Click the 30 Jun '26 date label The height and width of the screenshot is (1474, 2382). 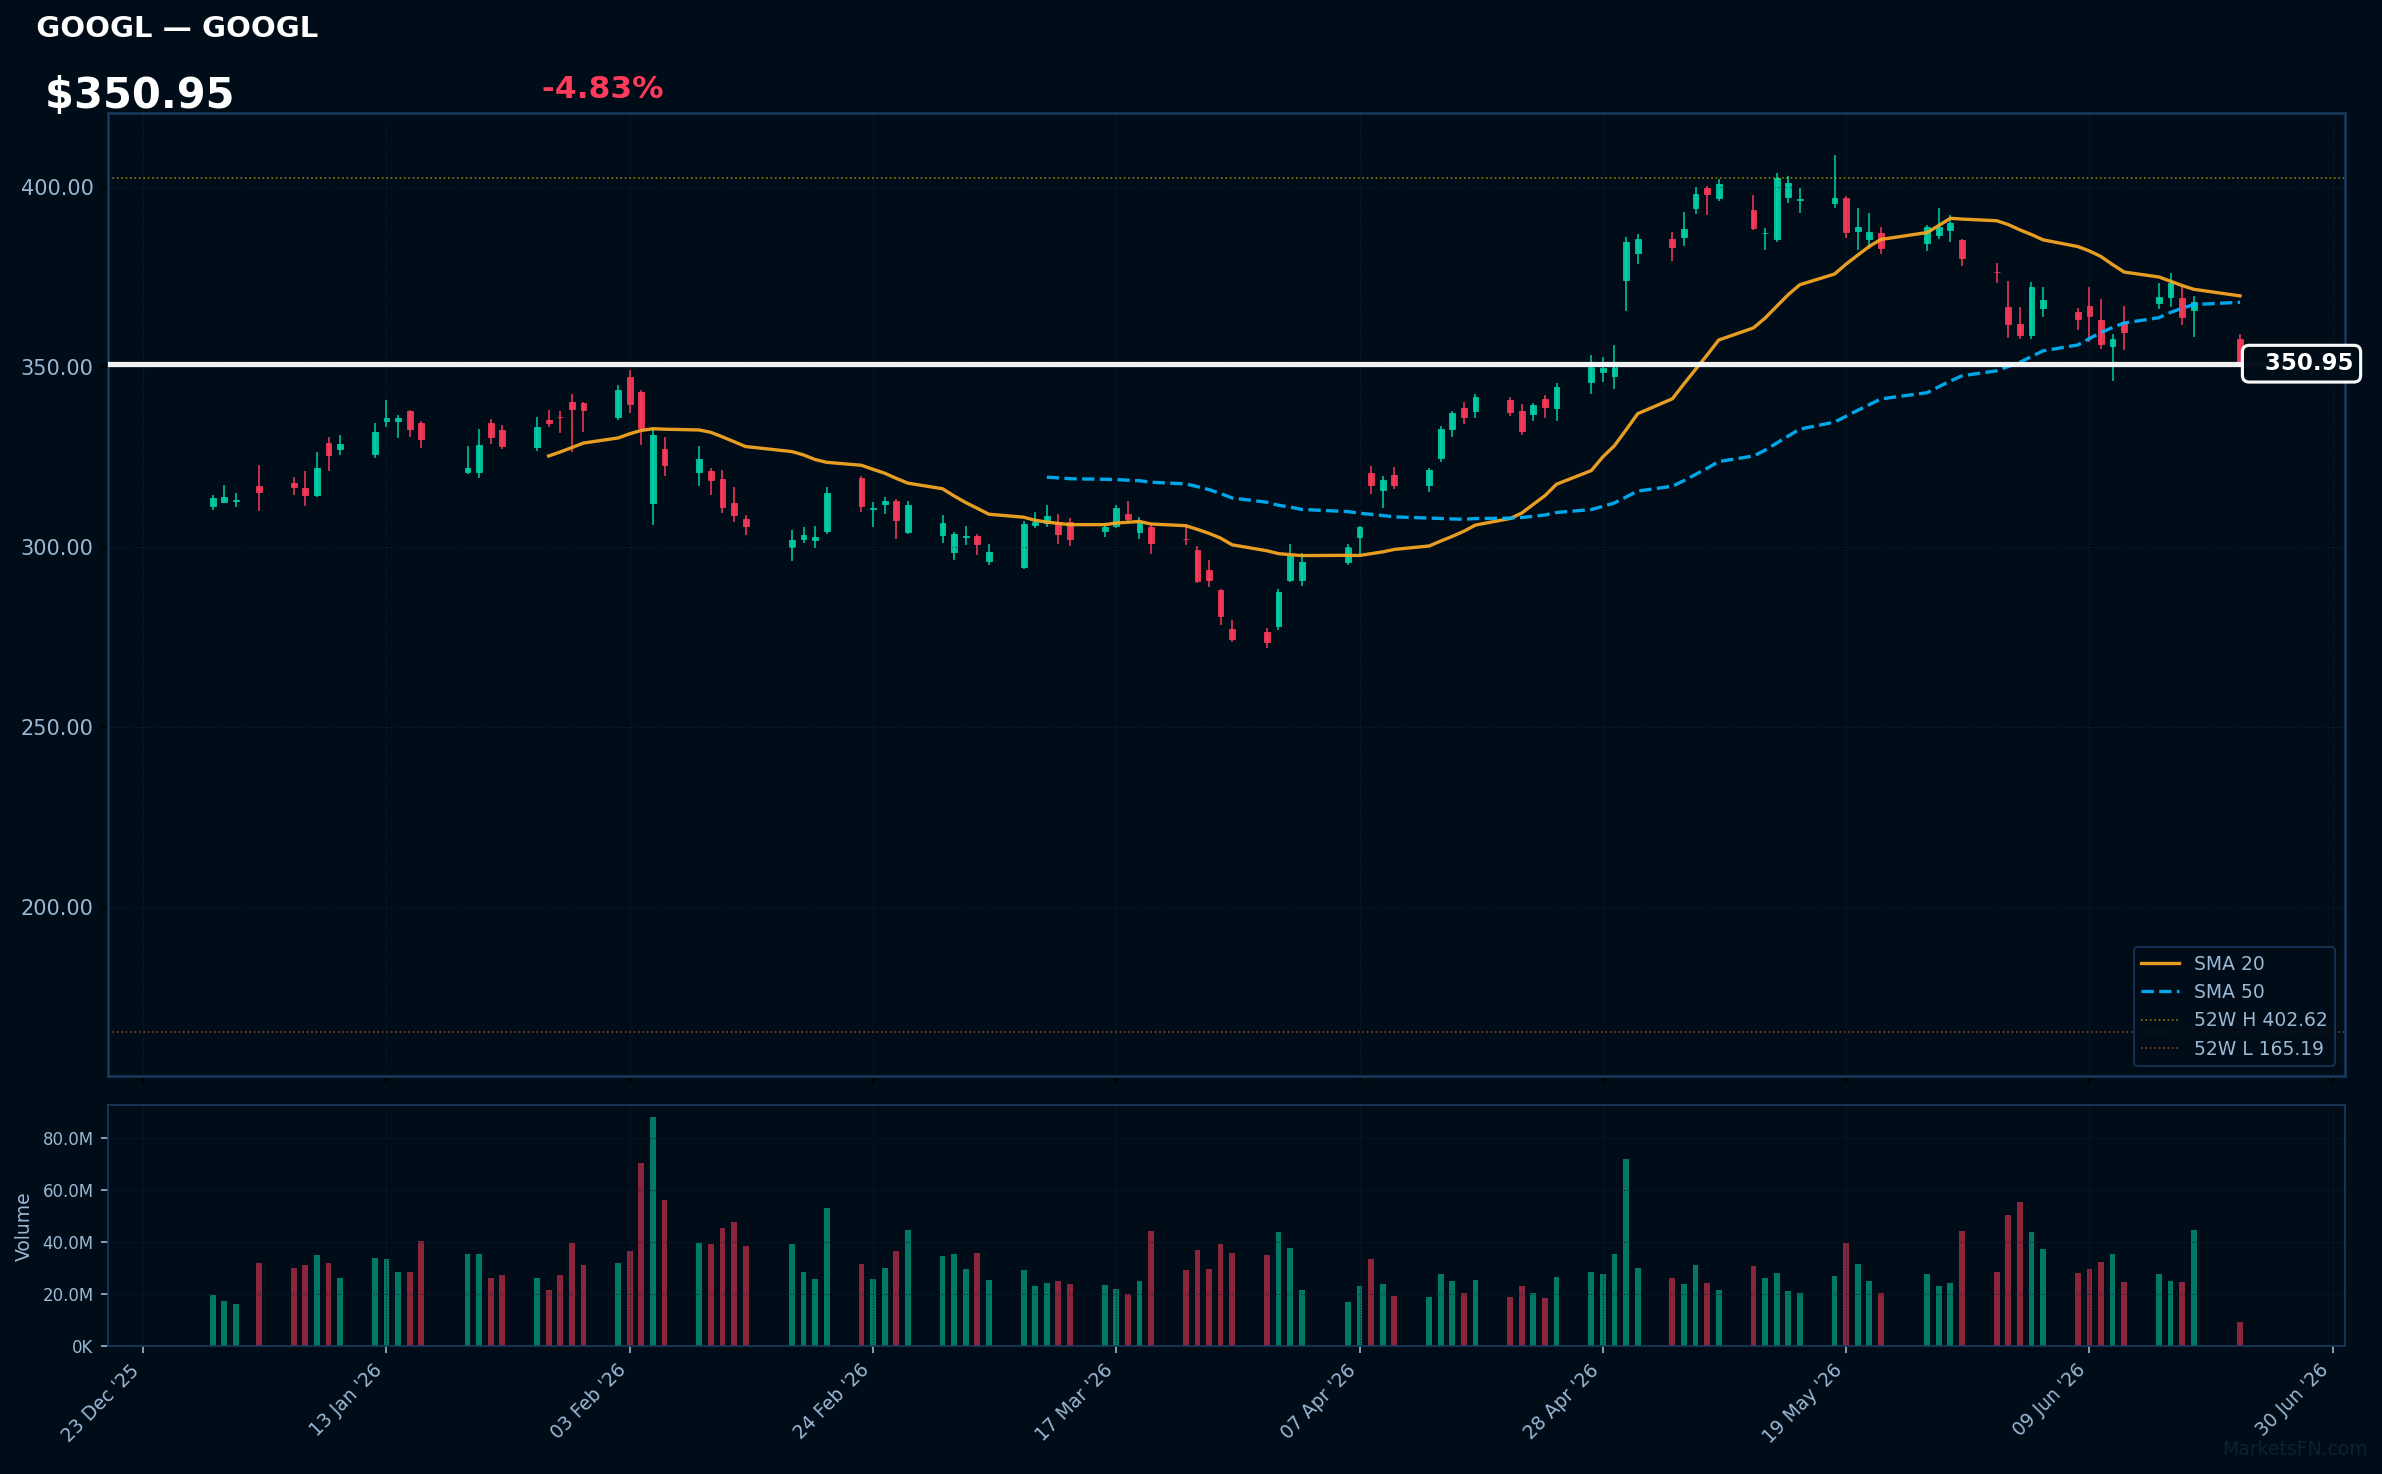(x=2292, y=1400)
